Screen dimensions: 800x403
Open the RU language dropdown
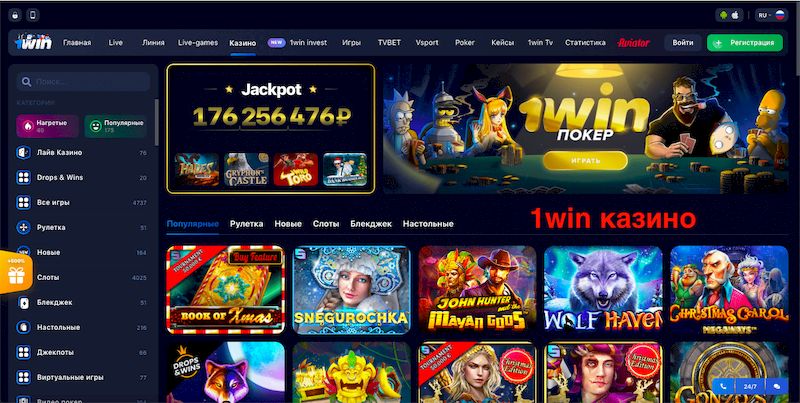pos(770,15)
